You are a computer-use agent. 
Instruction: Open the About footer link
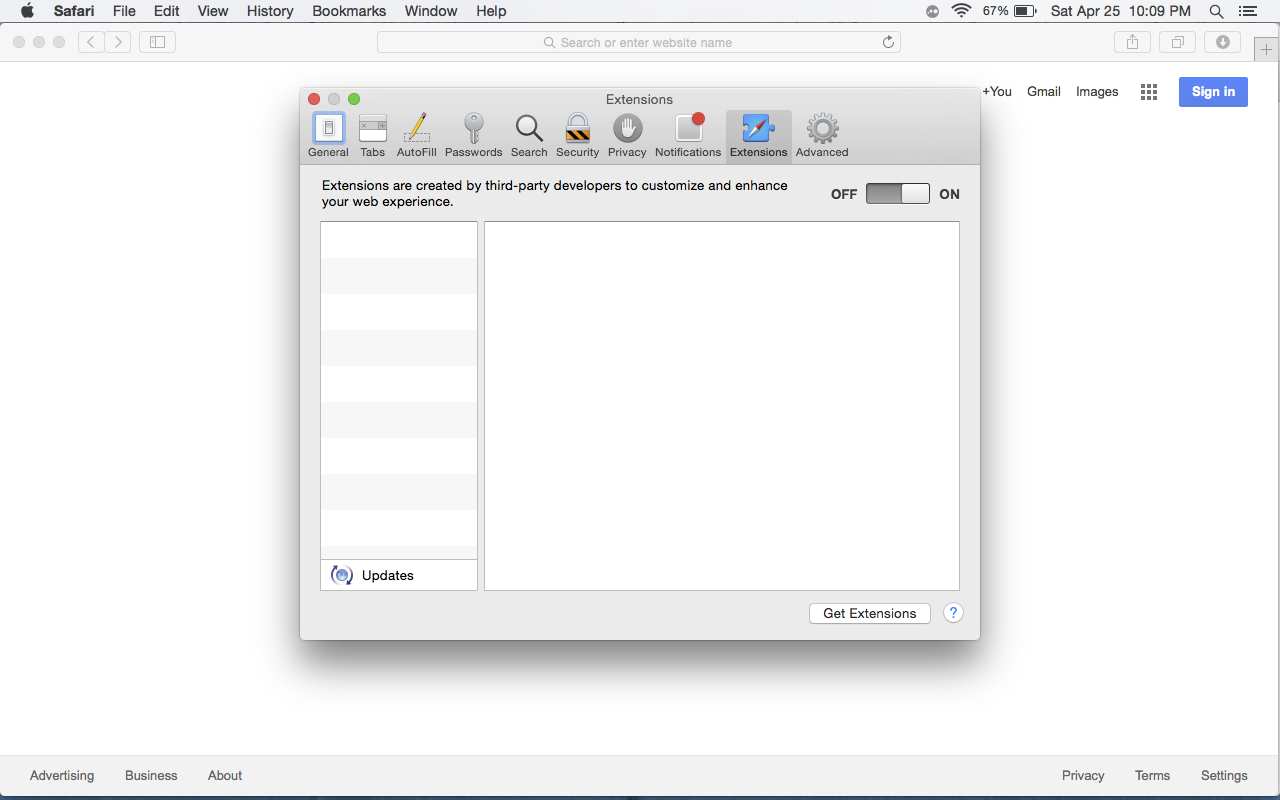point(225,775)
